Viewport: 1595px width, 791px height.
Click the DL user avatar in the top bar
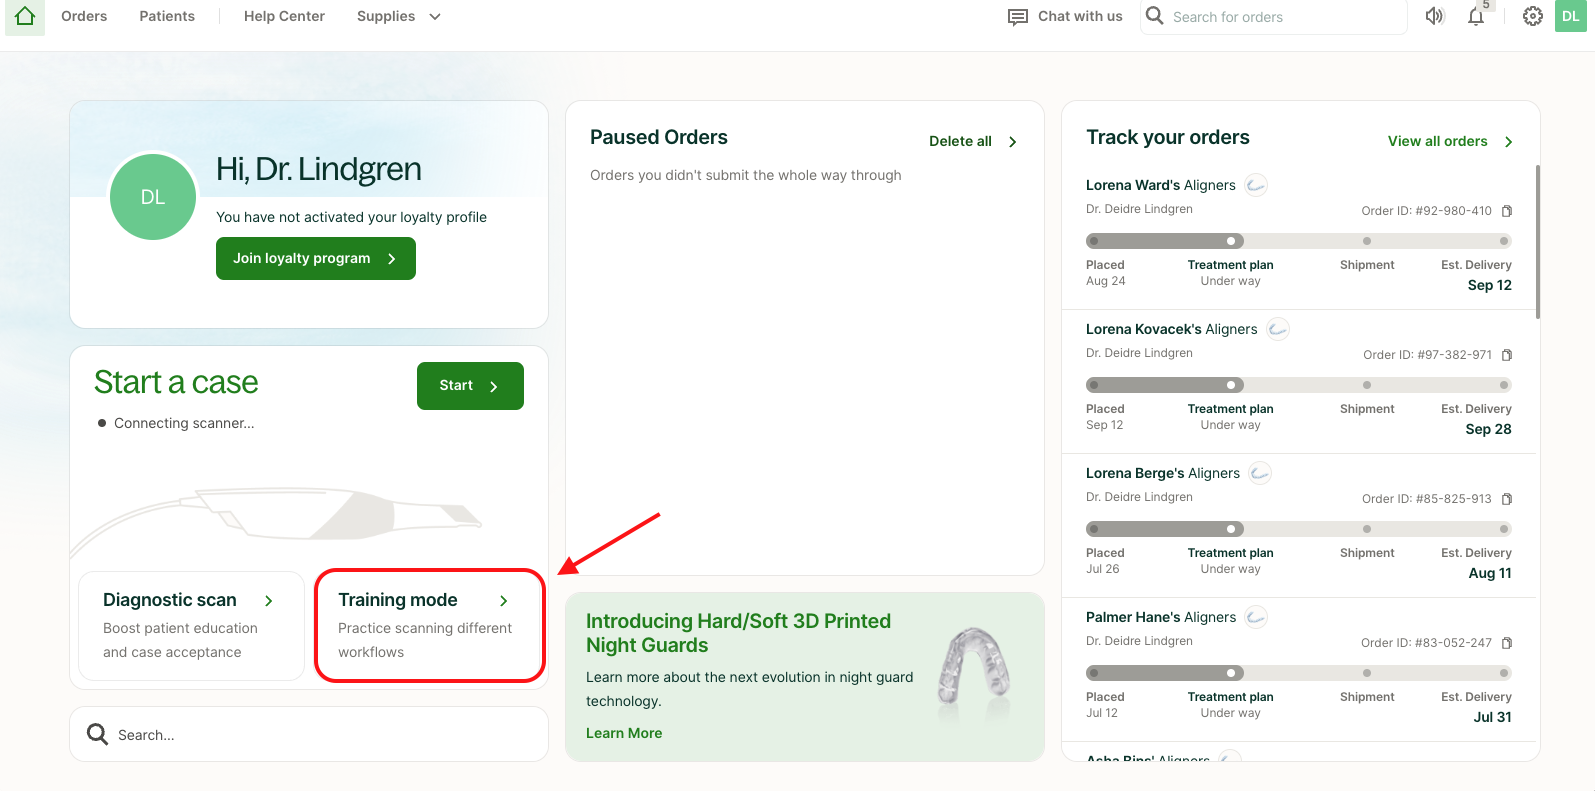(1570, 17)
